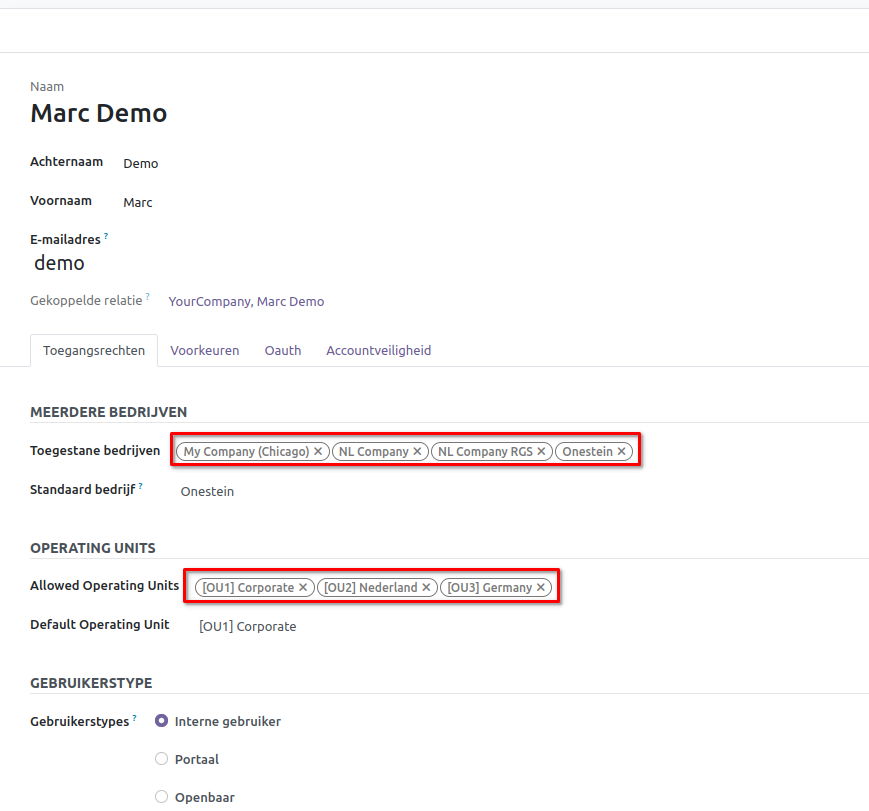Remove My Company (Chicago) tag
The height and width of the screenshot is (811, 869).
[318, 452]
